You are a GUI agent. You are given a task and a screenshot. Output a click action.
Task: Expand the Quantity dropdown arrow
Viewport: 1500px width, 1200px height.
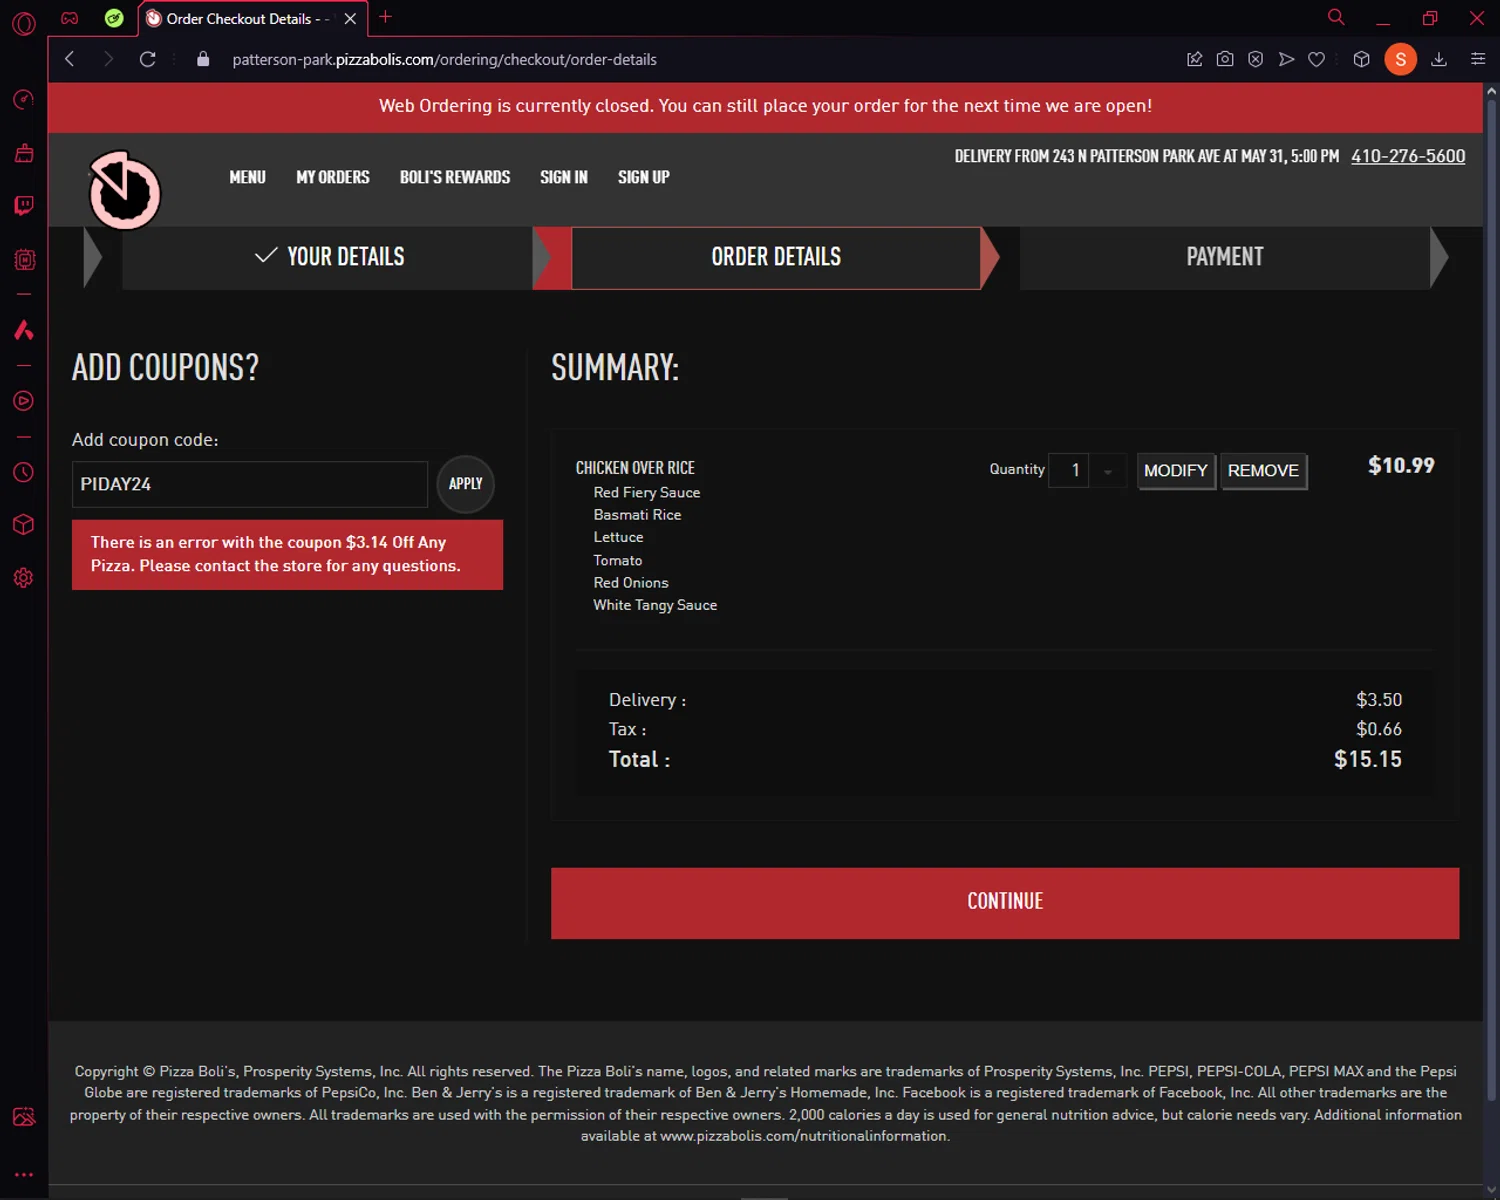tap(1108, 470)
